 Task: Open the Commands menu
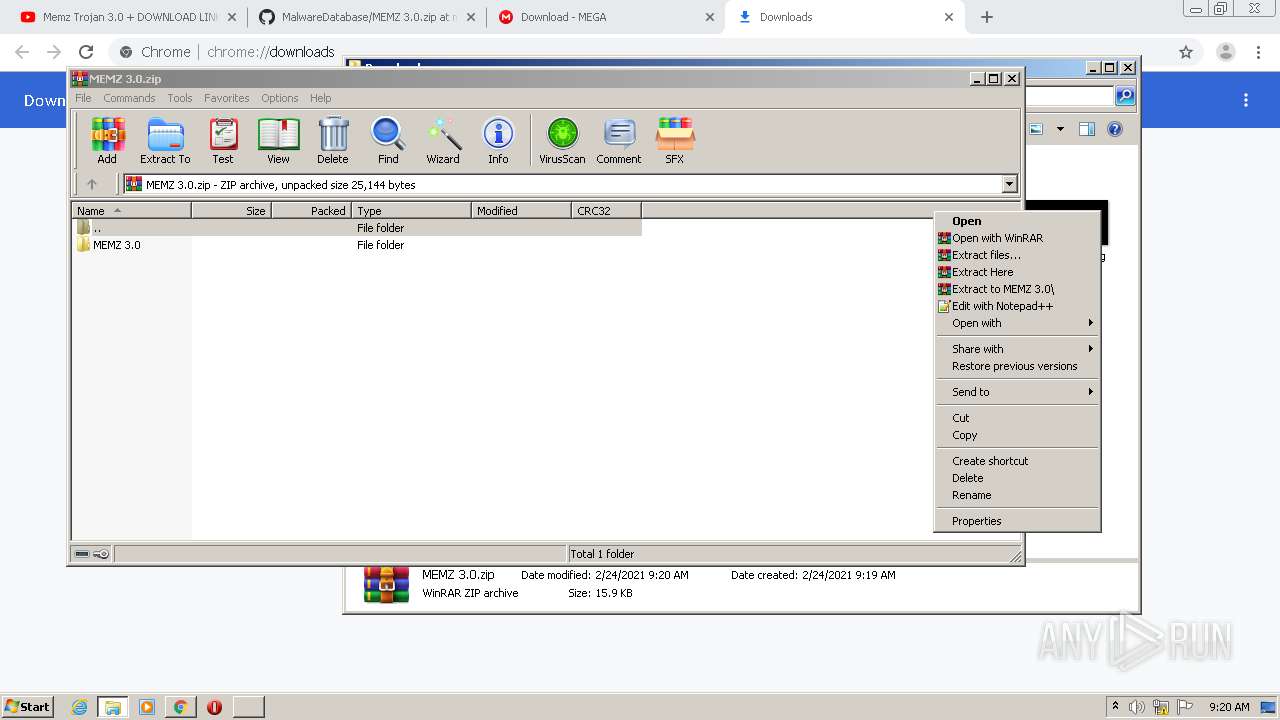pyautogui.click(x=129, y=98)
